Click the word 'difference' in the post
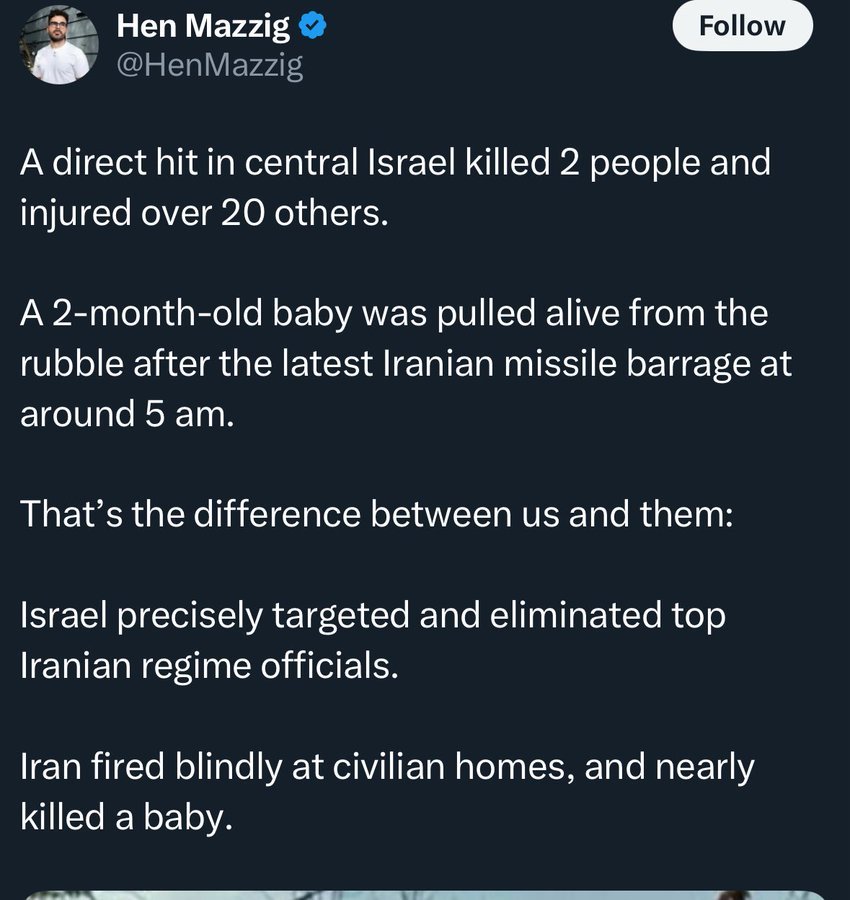The height and width of the screenshot is (900, 850). (277, 514)
